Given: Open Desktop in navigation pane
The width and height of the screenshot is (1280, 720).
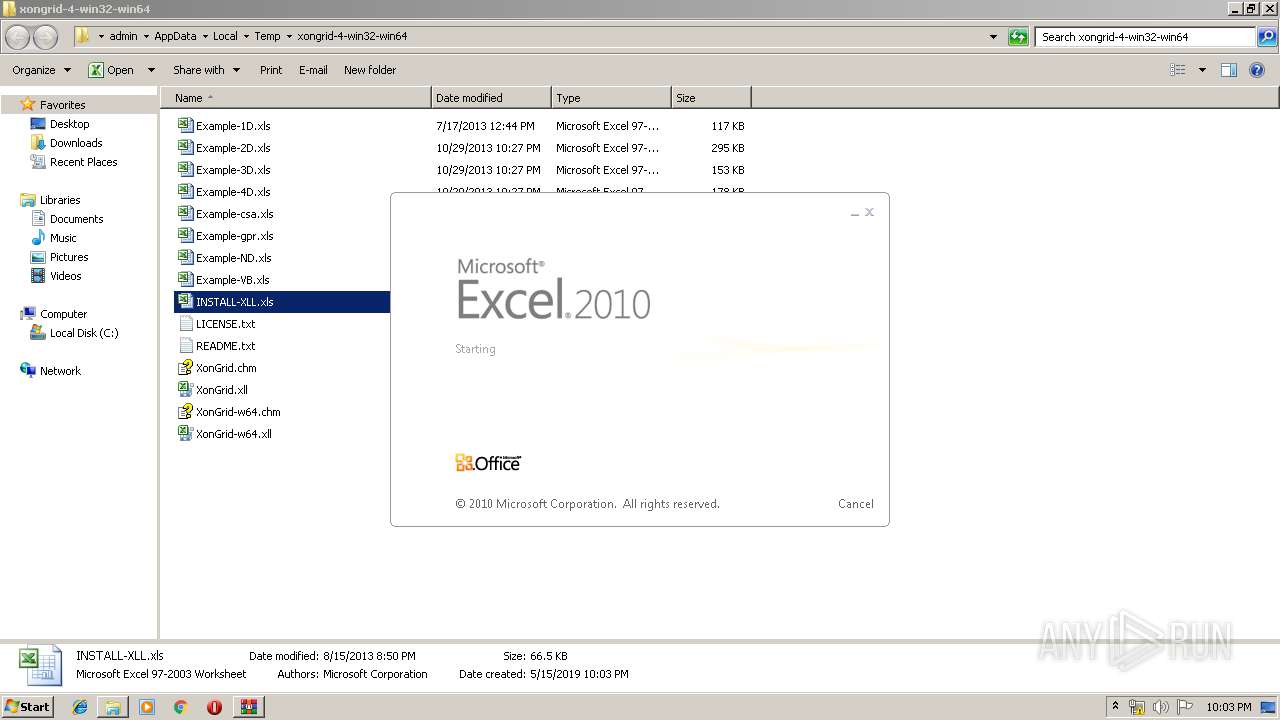Looking at the screenshot, I should click(69, 124).
